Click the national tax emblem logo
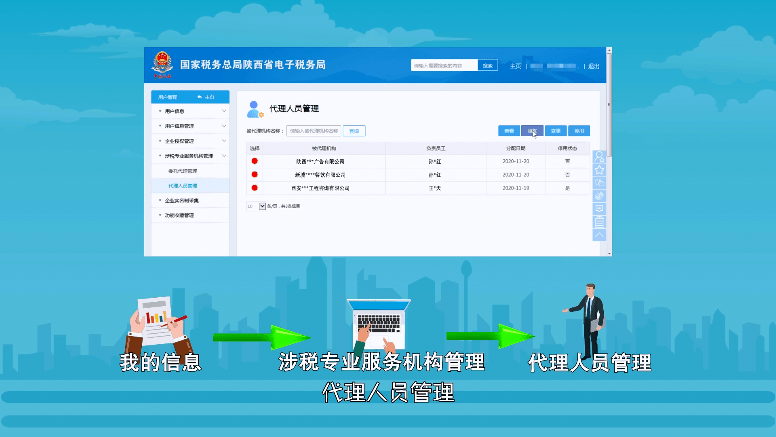This screenshot has height=437, width=776. tap(162, 65)
